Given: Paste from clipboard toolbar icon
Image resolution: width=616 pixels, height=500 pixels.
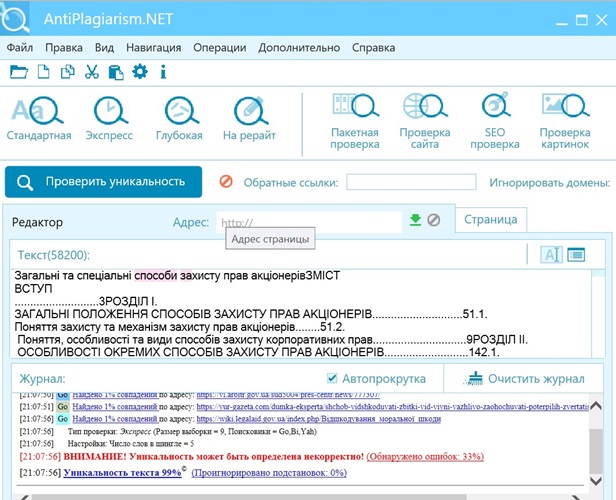Looking at the screenshot, I should [x=116, y=72].
